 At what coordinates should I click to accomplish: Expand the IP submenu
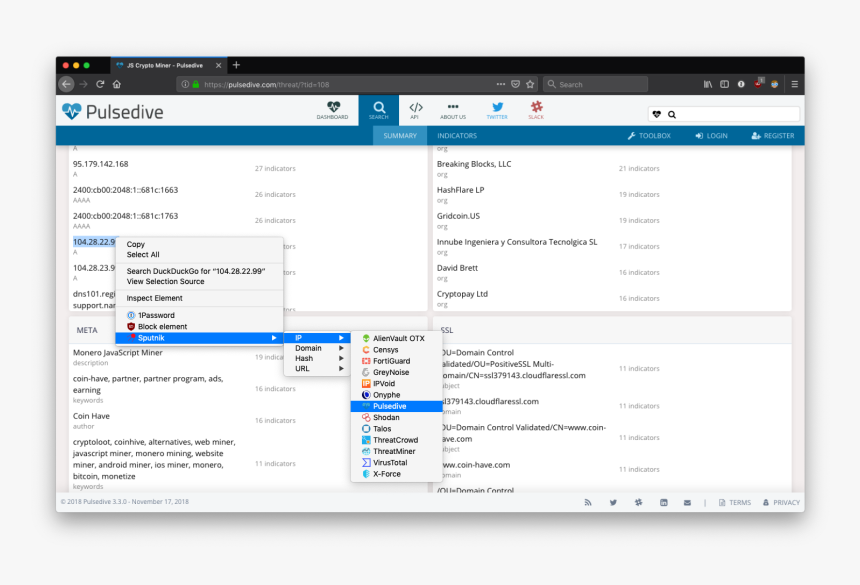[318, 338]
